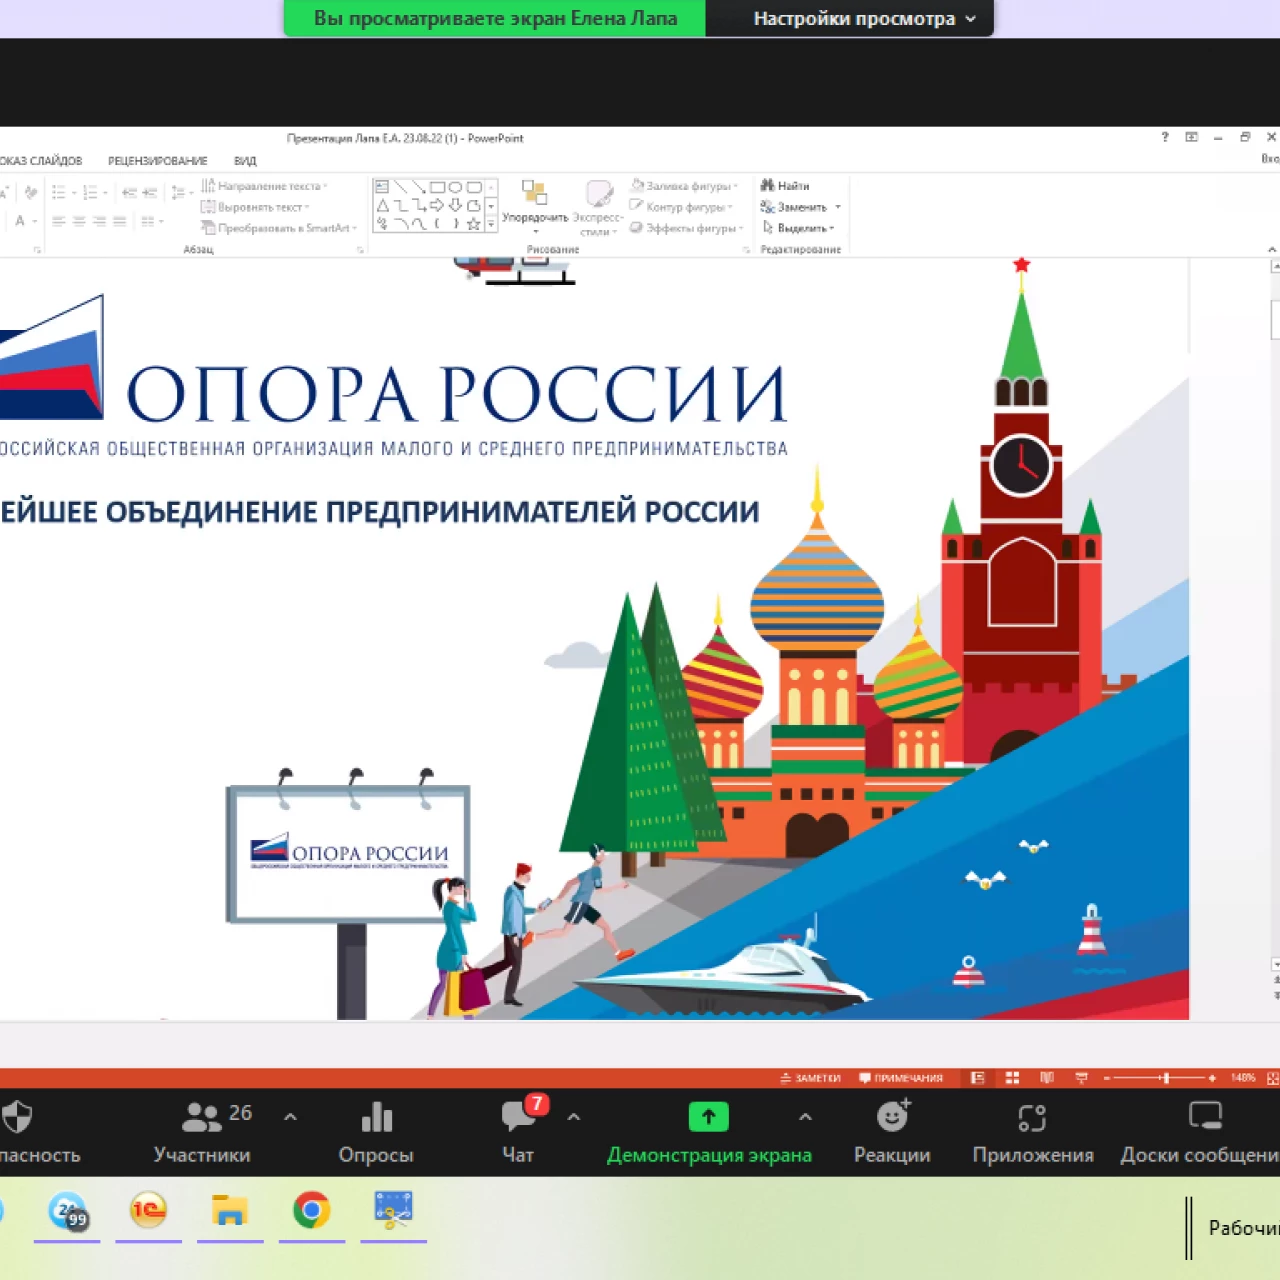The height and width of the screenshot is (1280, 1280).
Task: Open the 1C app in taskbar
Action: click(148, 1210)
